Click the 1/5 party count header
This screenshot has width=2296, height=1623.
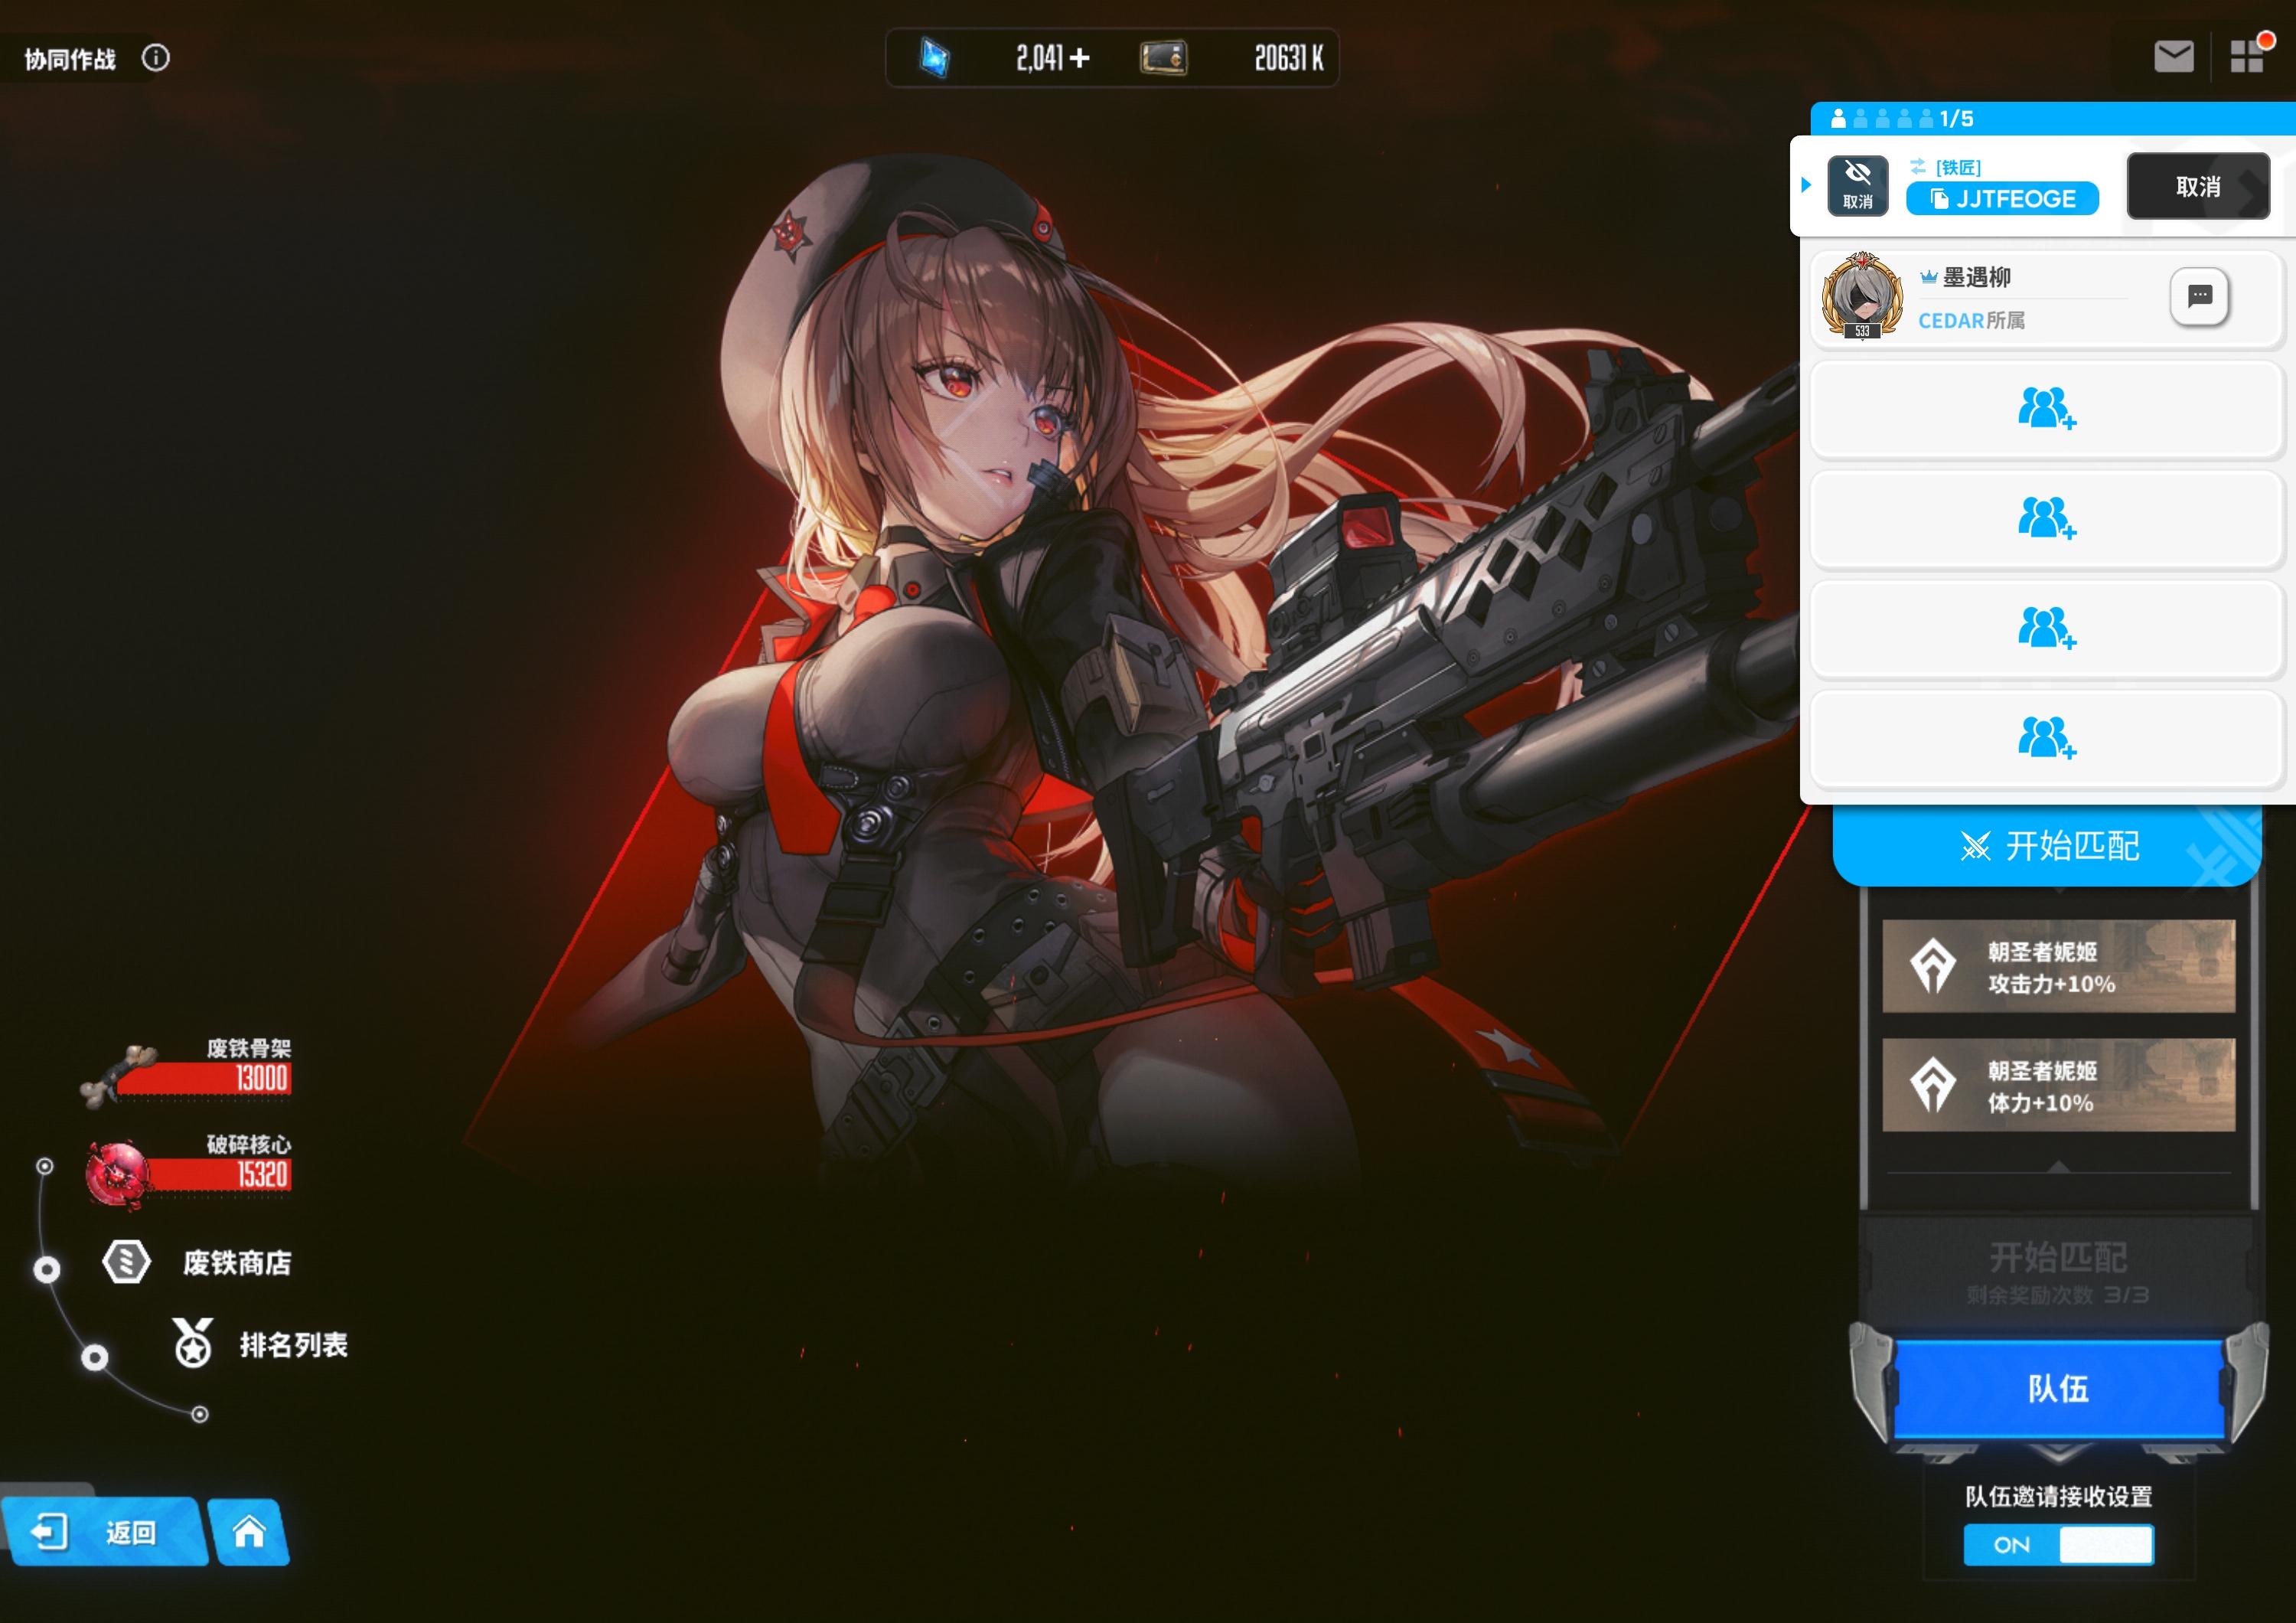tap(1956, 119)
